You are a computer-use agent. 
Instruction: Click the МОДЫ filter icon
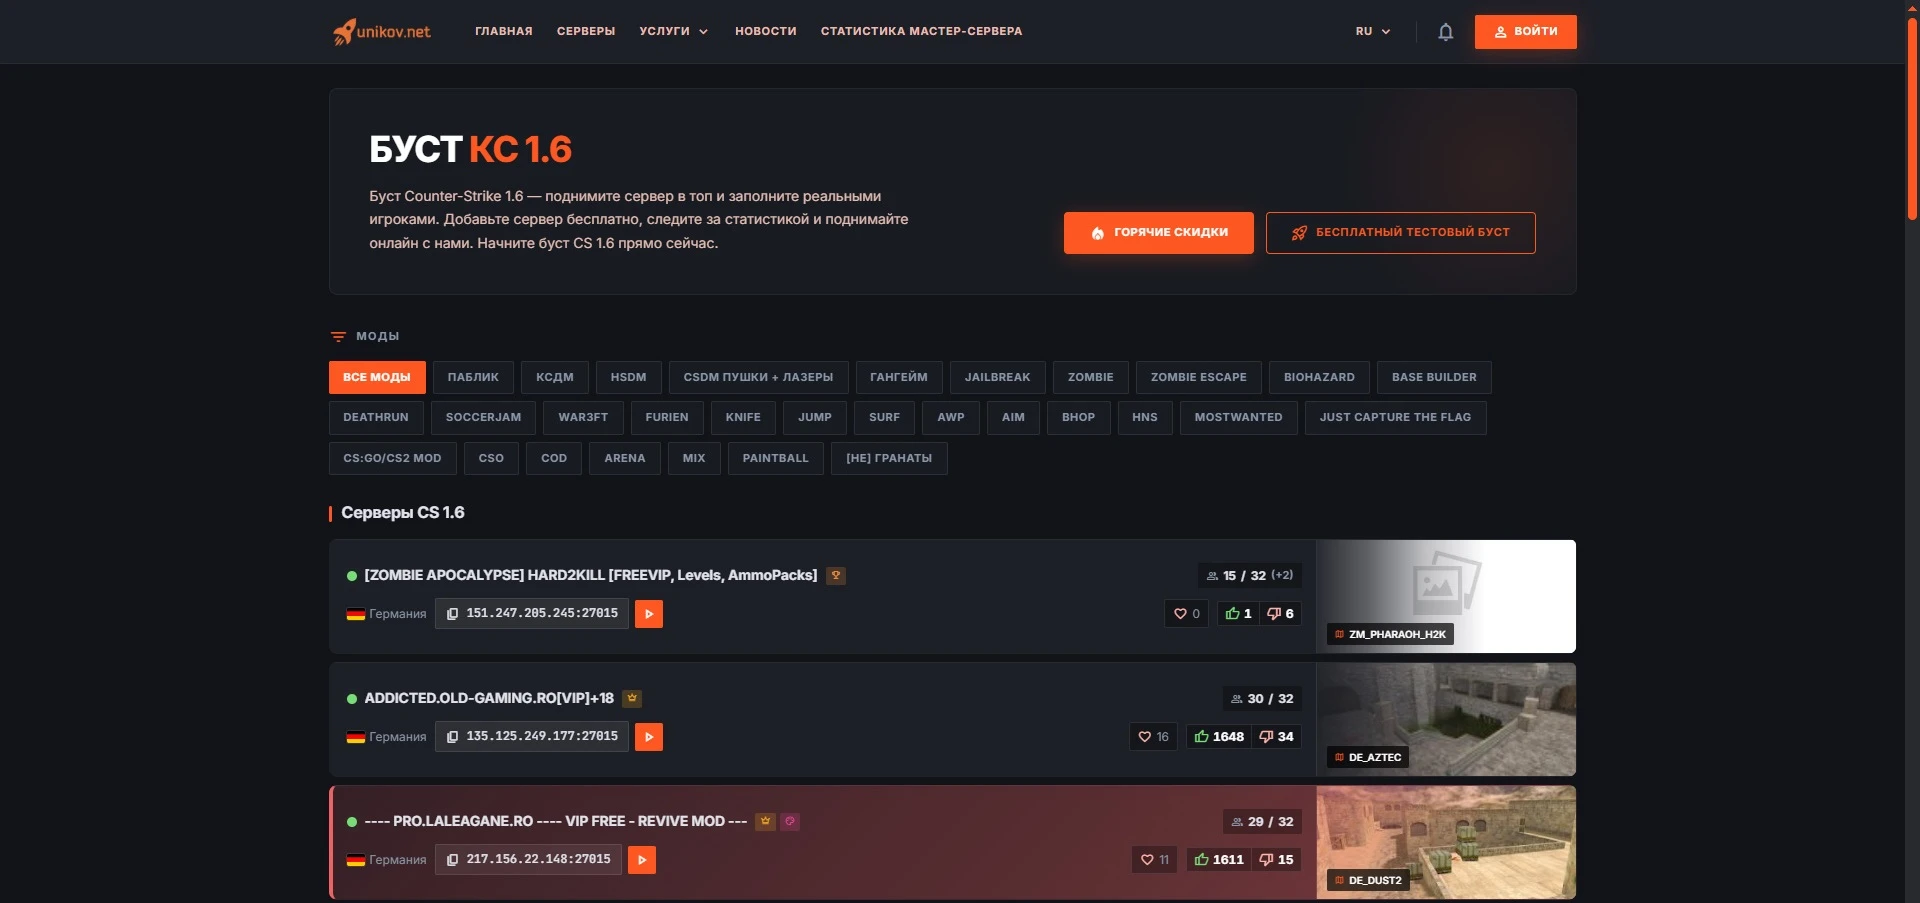pyautogui.click(x=338, y=337)
